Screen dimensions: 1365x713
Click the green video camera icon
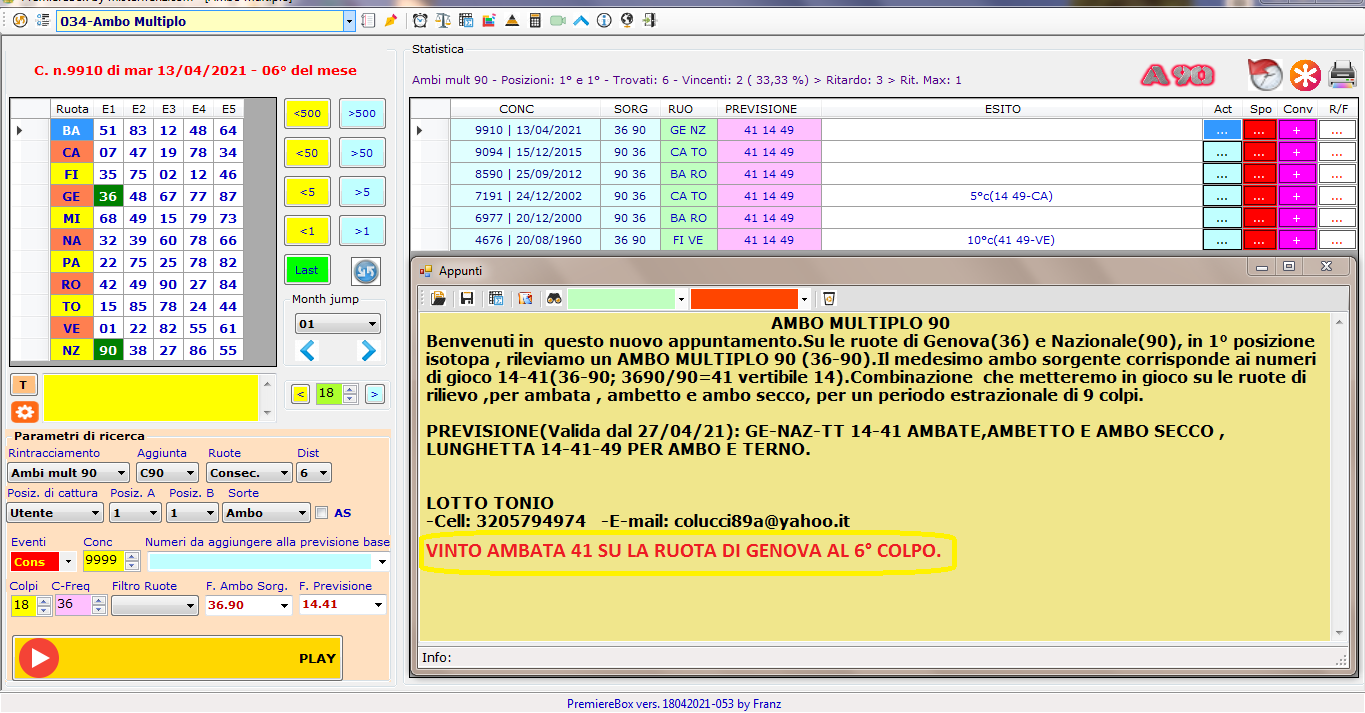pos(557,20)
